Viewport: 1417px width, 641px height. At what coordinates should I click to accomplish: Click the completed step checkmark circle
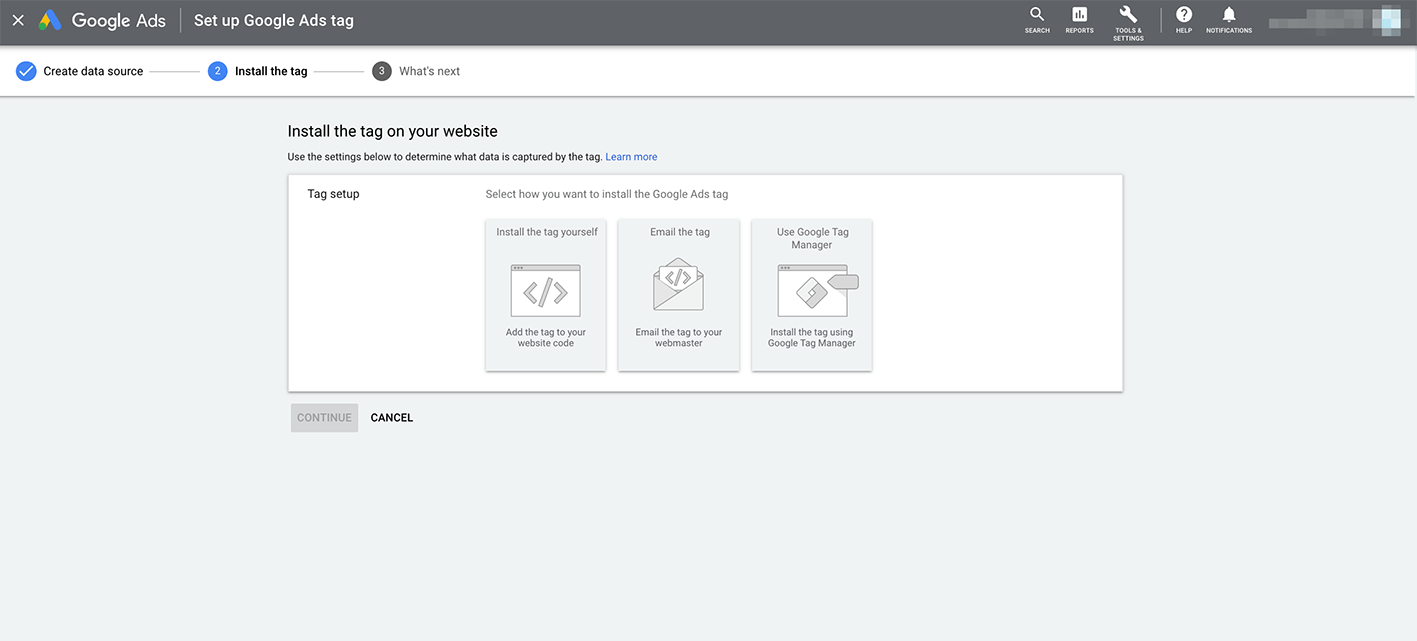click(26, 71)
